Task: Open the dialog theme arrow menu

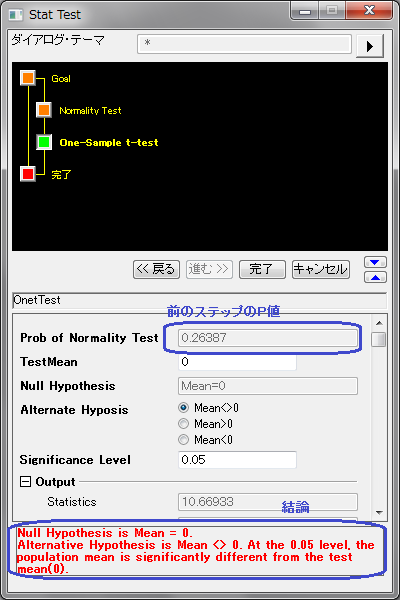Action: tap(370, 46)
